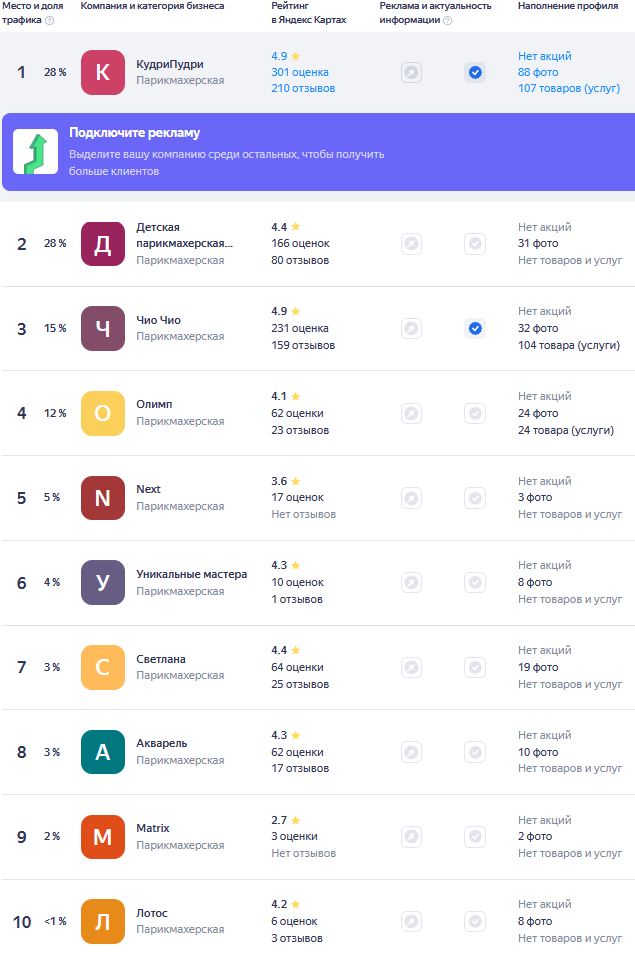Click the advertising status icon for Лотос
Image resolution: width=635 pixels, height=960 pixels.
pyautogui.click(x=411, y=921)
